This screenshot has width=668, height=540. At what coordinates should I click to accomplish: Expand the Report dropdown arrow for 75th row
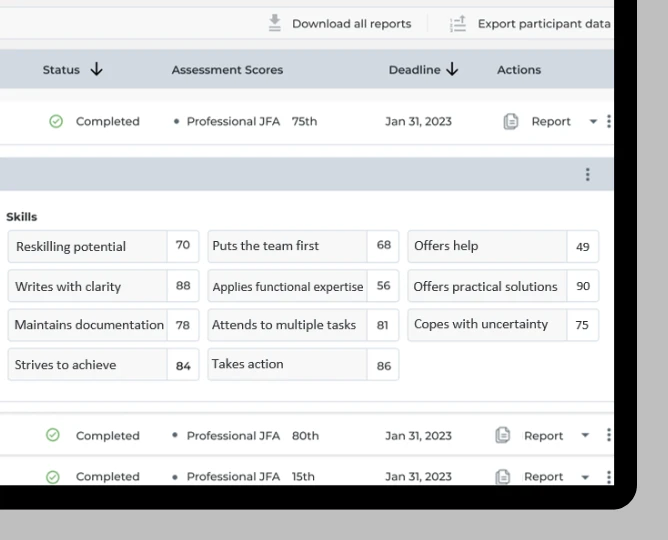pyautogui.click(x=594, y=122)
